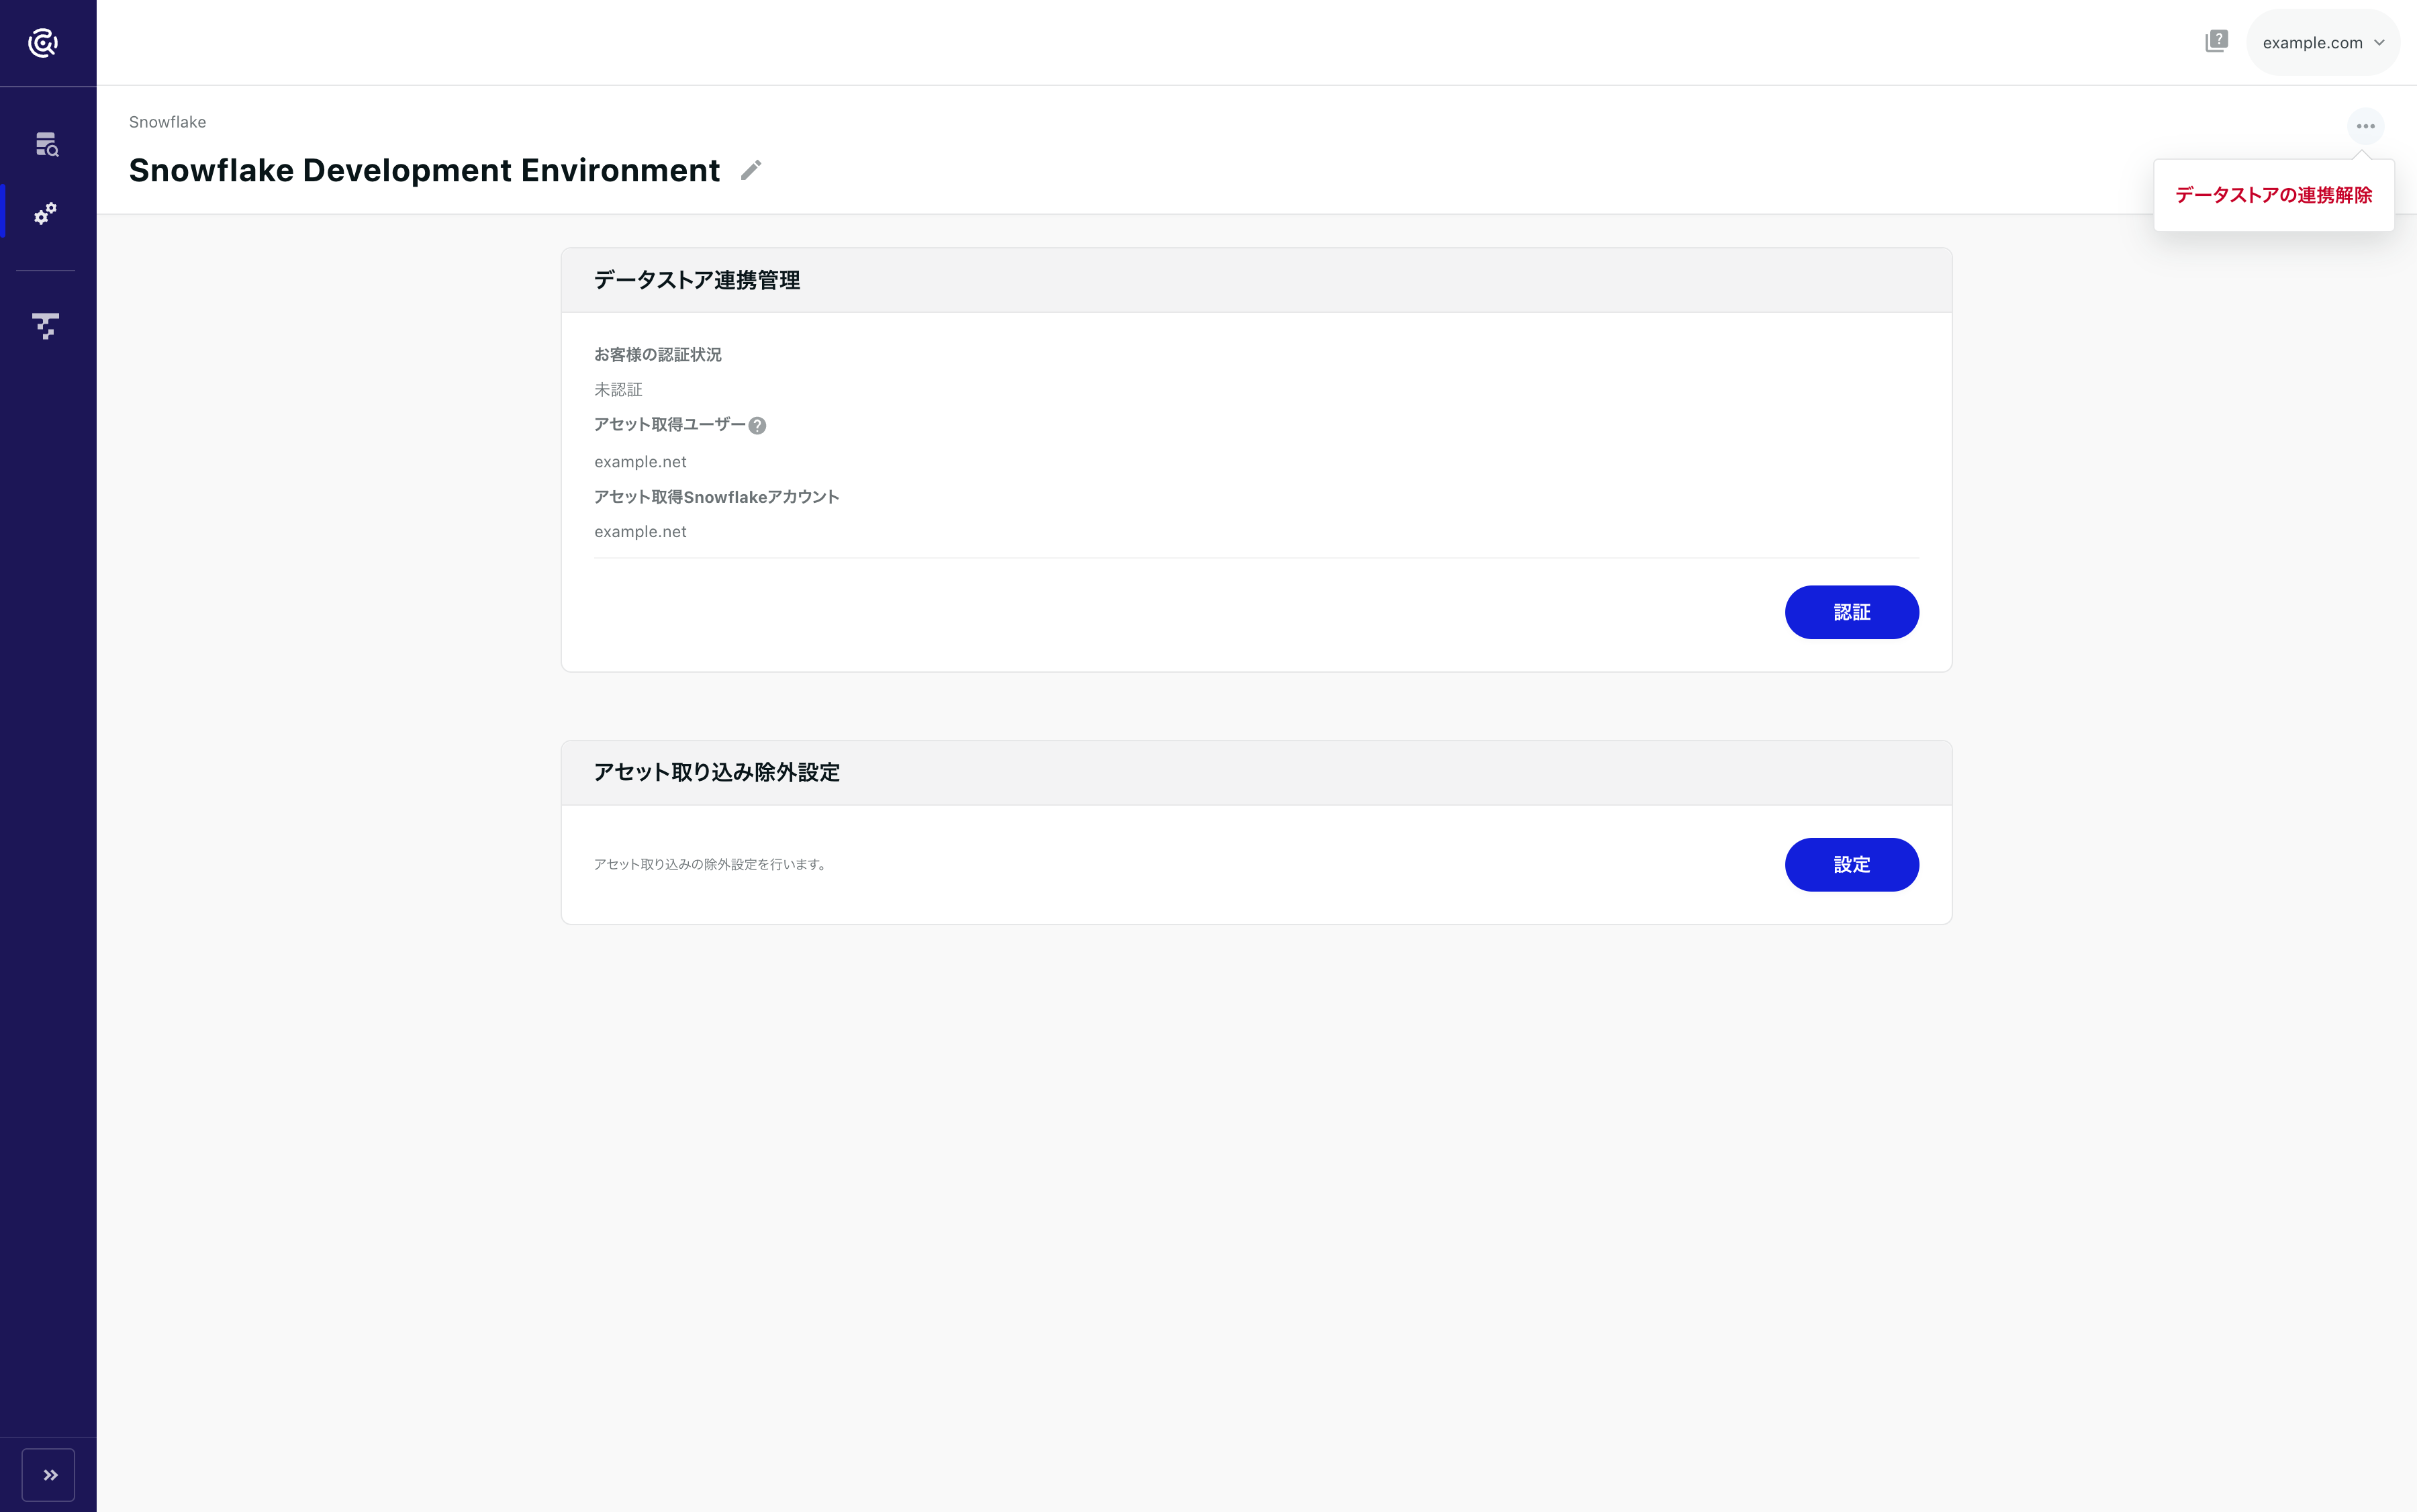Click the app logo in the sidebar
The width and height of the screenshot is (2417, 1512).
(x=43, y=43)
